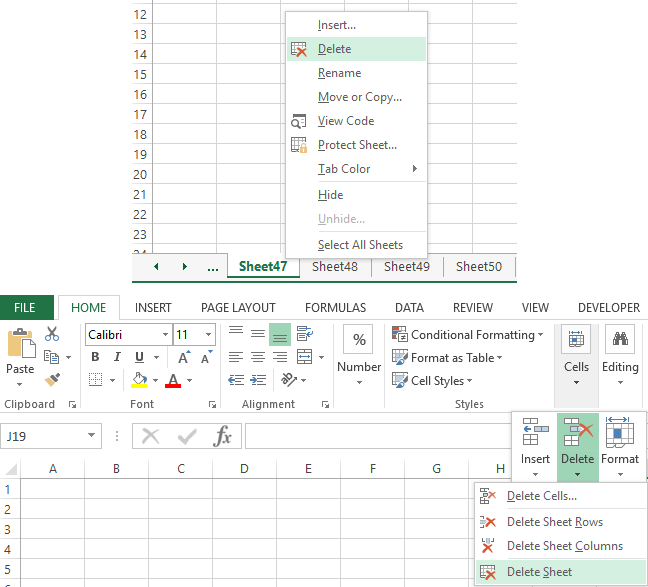The image size is (648, 587).
Task: Apply yellow Fill Color bucket
Action: point(139,379)
